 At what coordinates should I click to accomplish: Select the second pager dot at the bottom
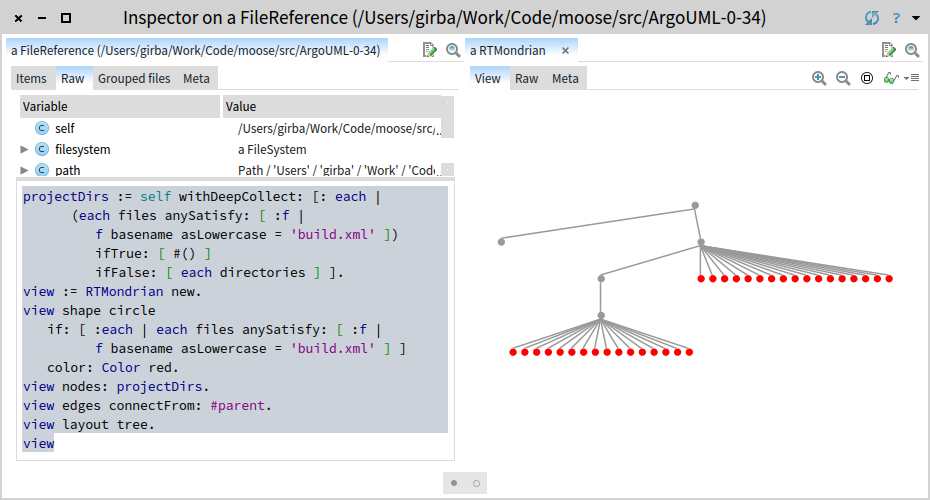(476, 483)
